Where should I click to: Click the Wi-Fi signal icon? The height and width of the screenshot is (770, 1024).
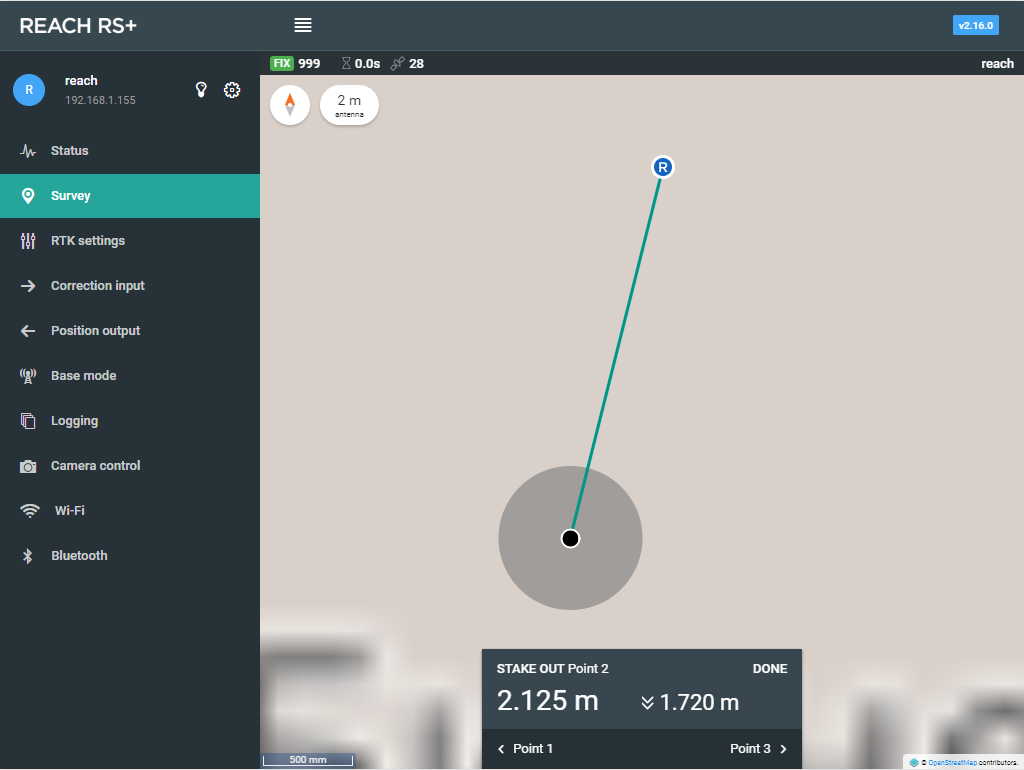click(x=29, y=511)
